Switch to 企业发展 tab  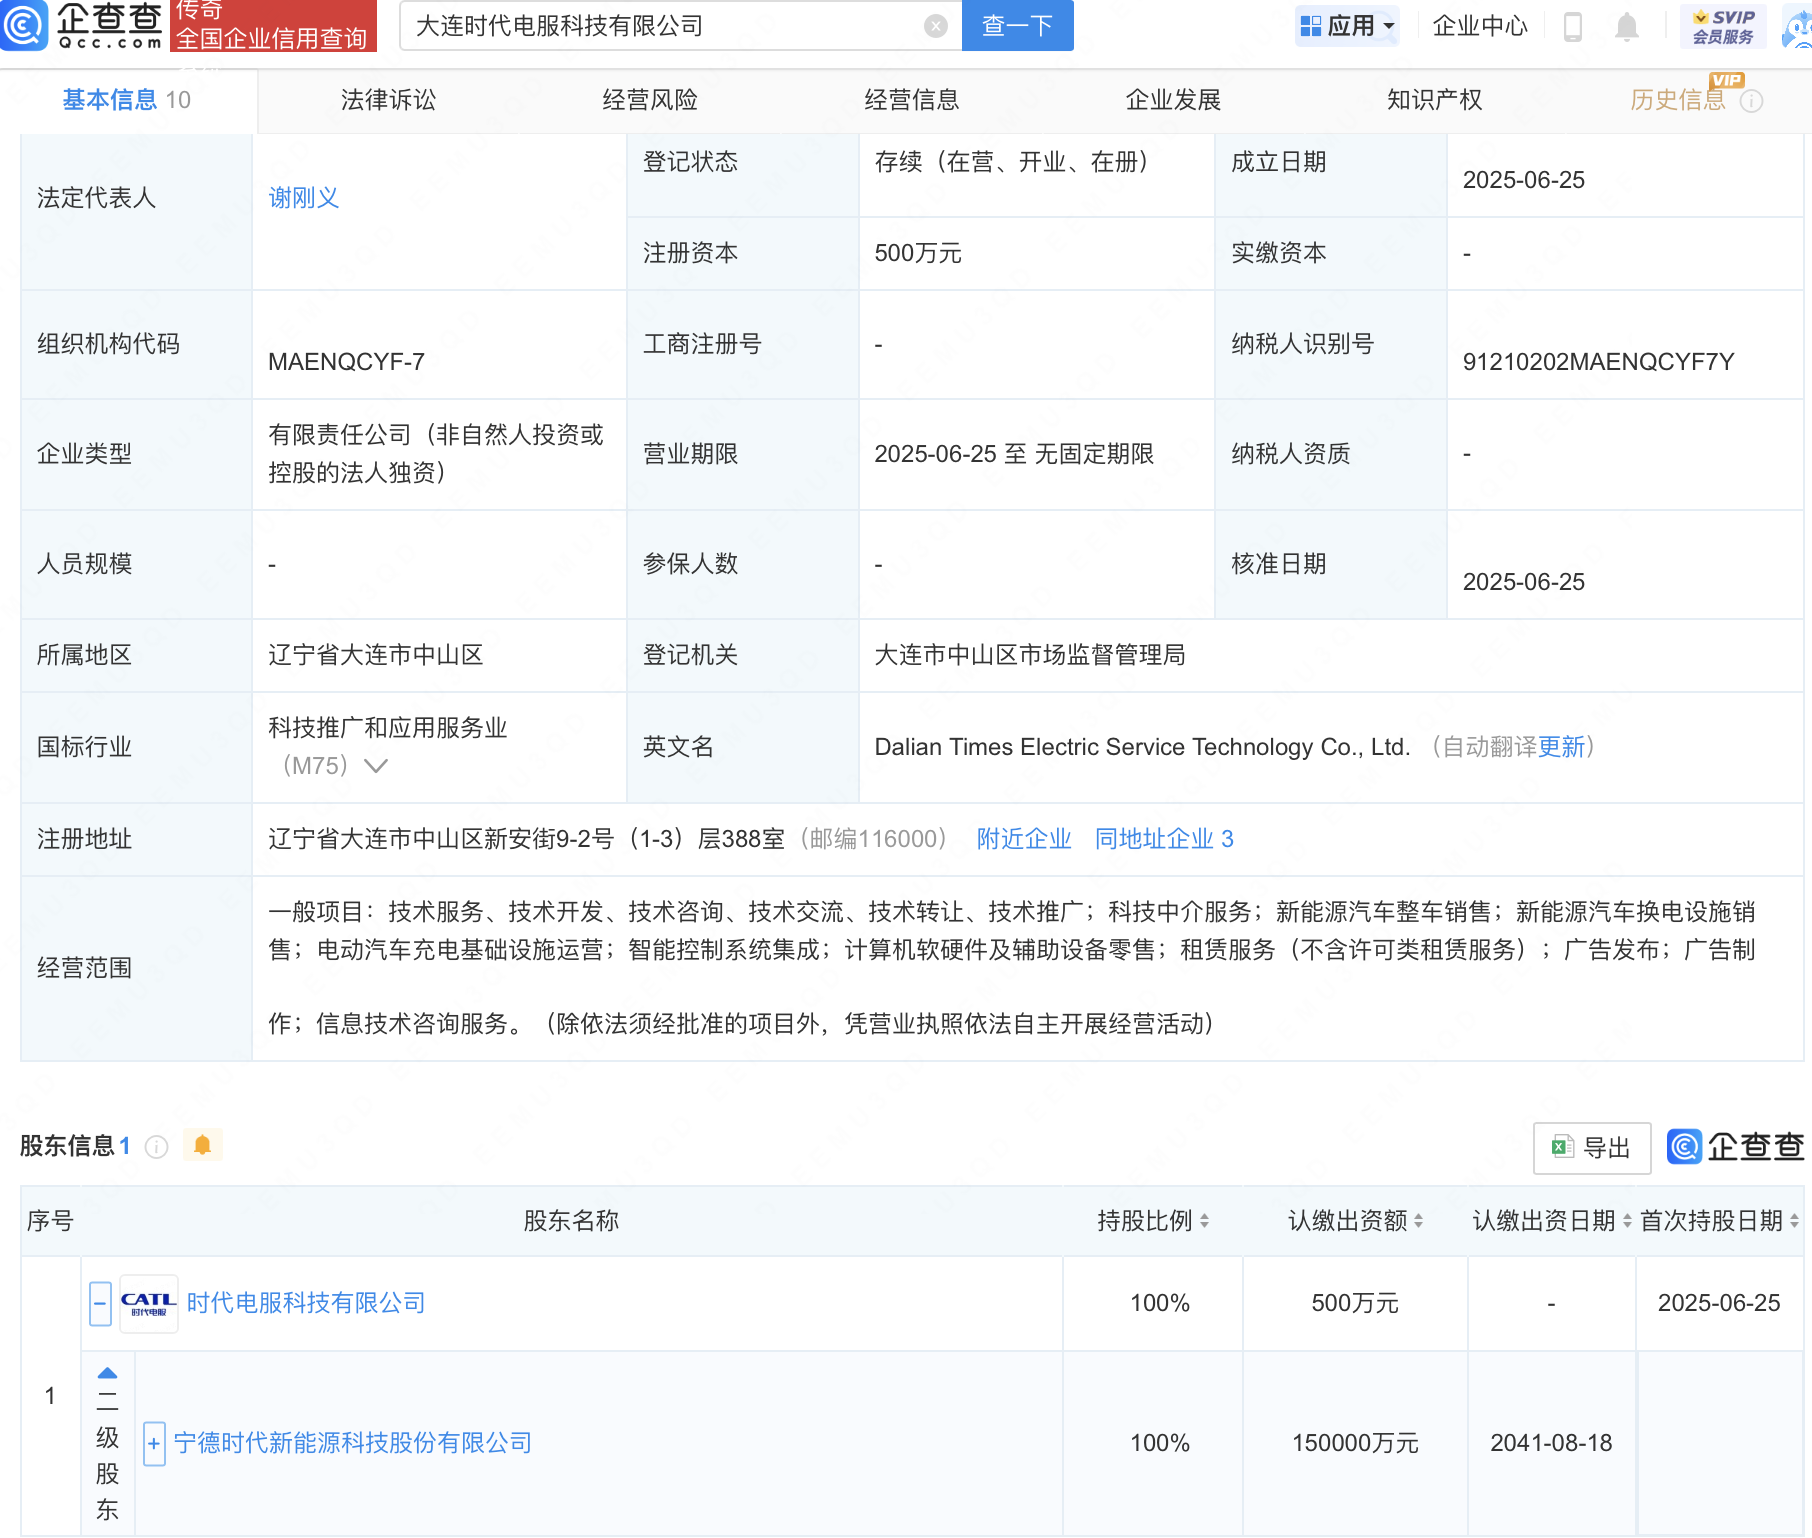[1173, 100]
